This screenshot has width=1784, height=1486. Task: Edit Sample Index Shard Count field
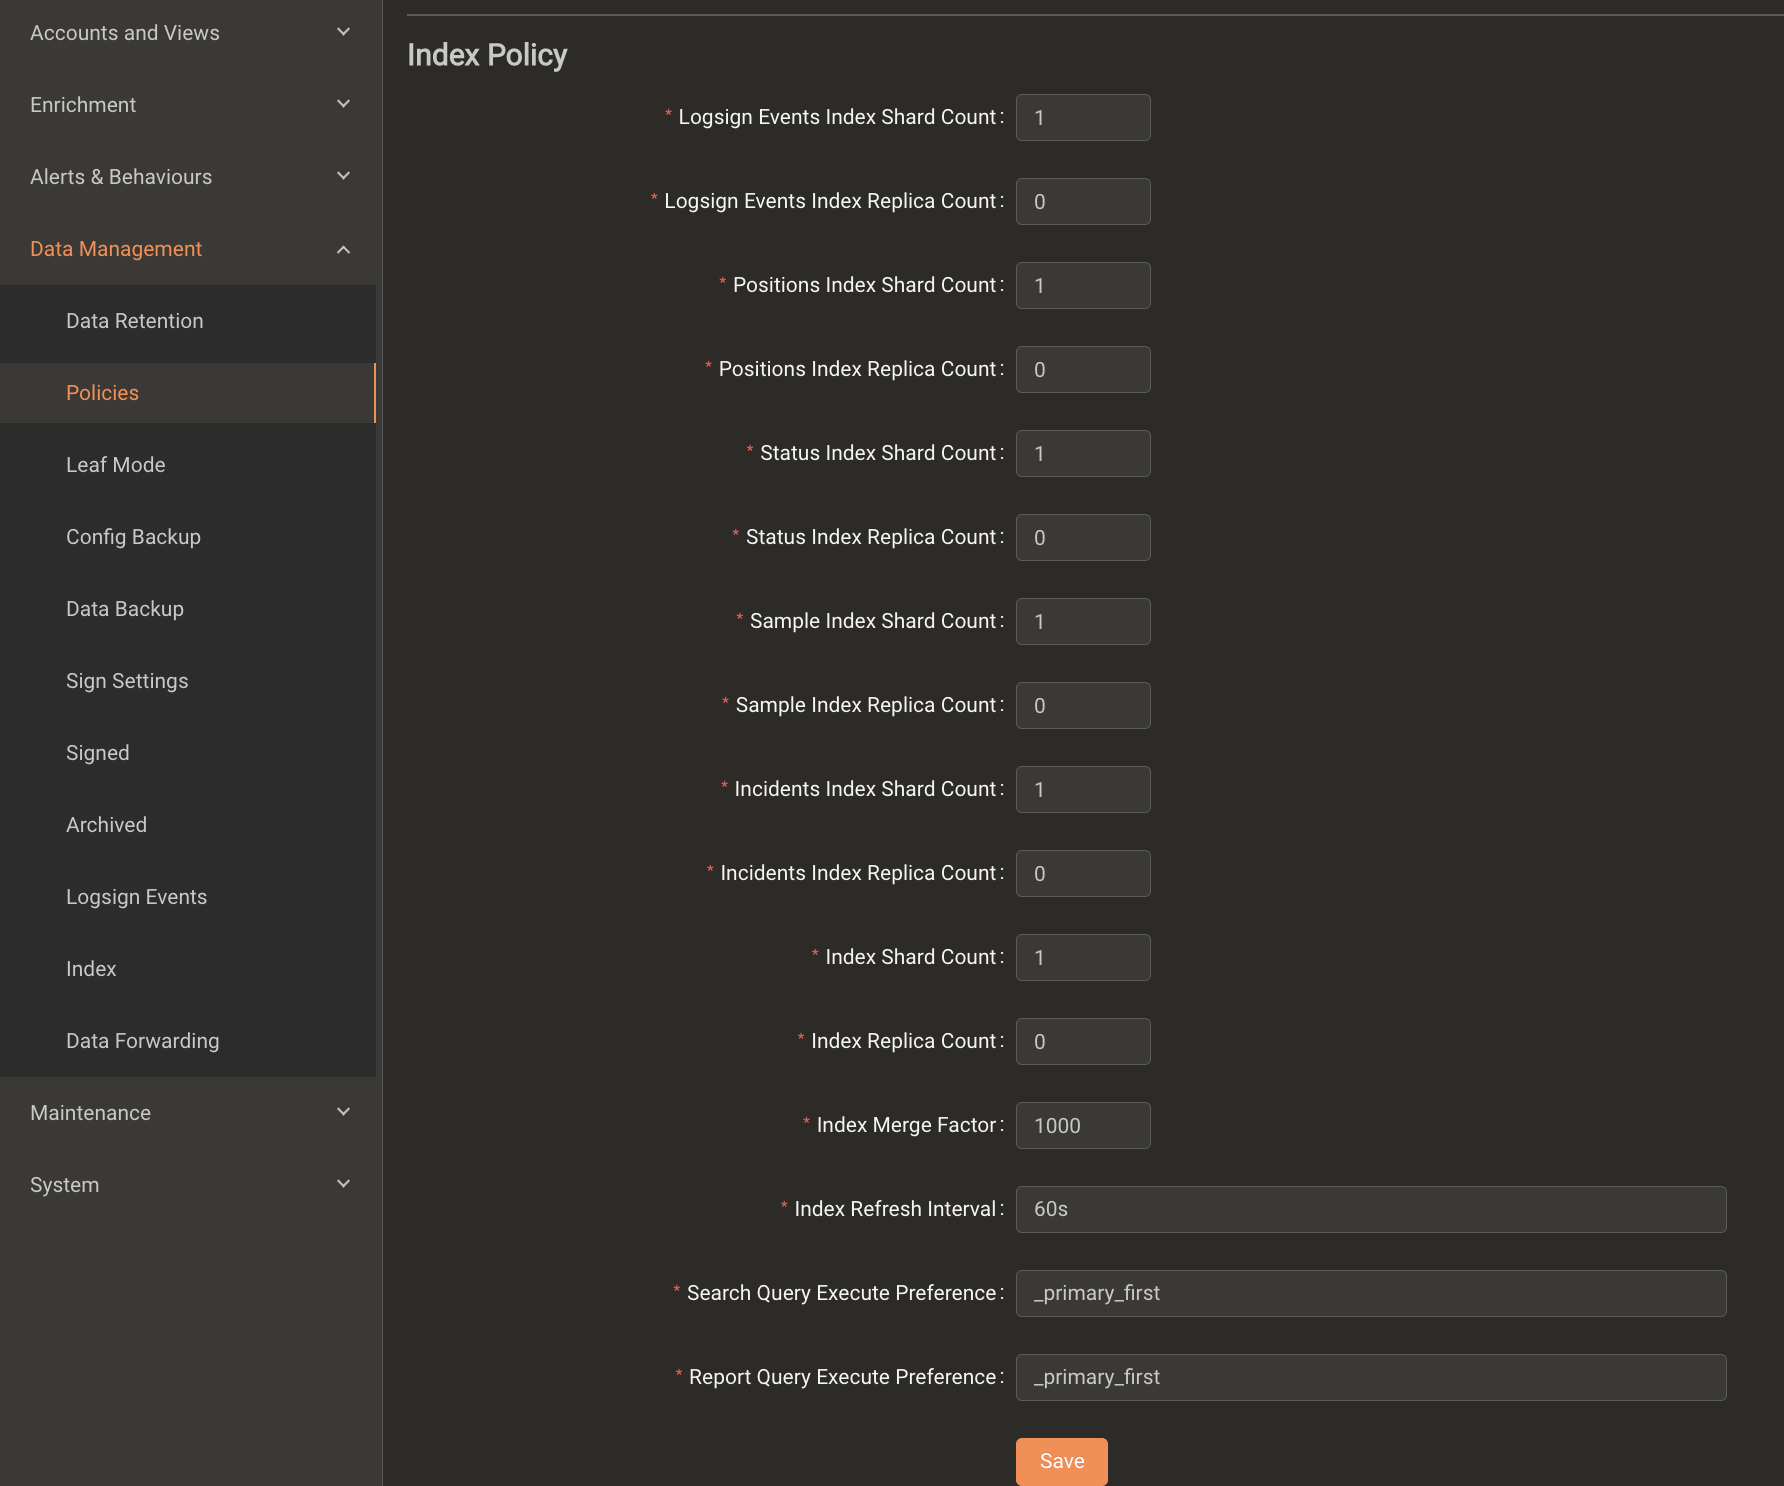click(1083, 622)
